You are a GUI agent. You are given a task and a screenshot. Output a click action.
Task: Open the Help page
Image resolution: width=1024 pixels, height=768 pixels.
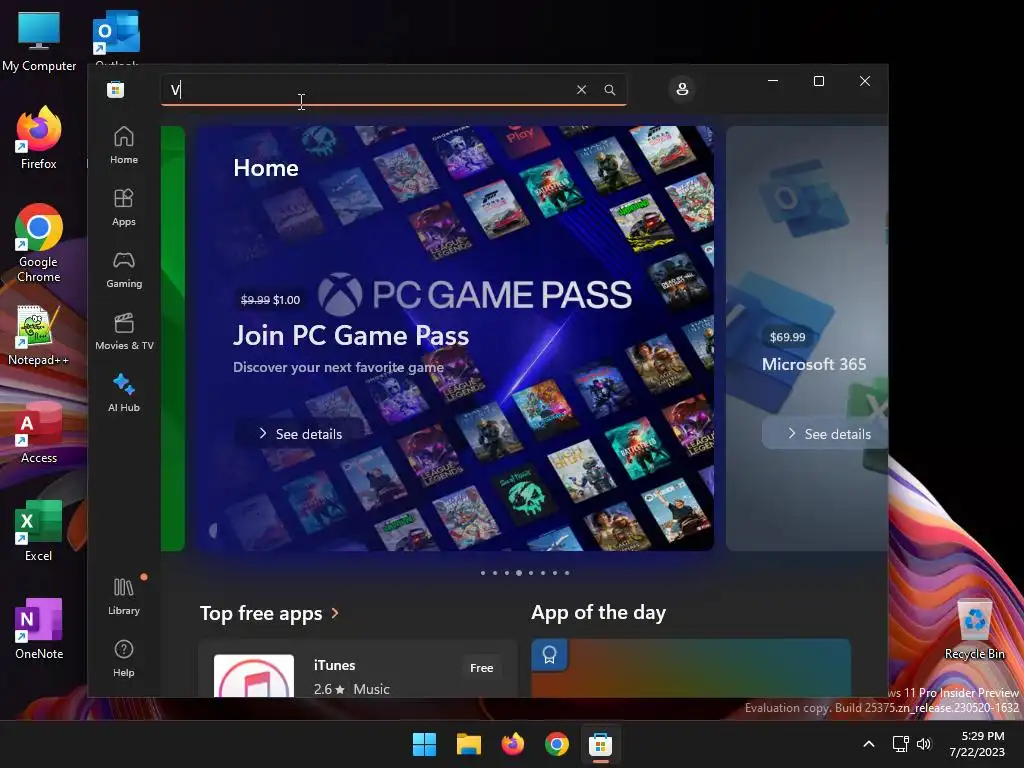(123, 658)
